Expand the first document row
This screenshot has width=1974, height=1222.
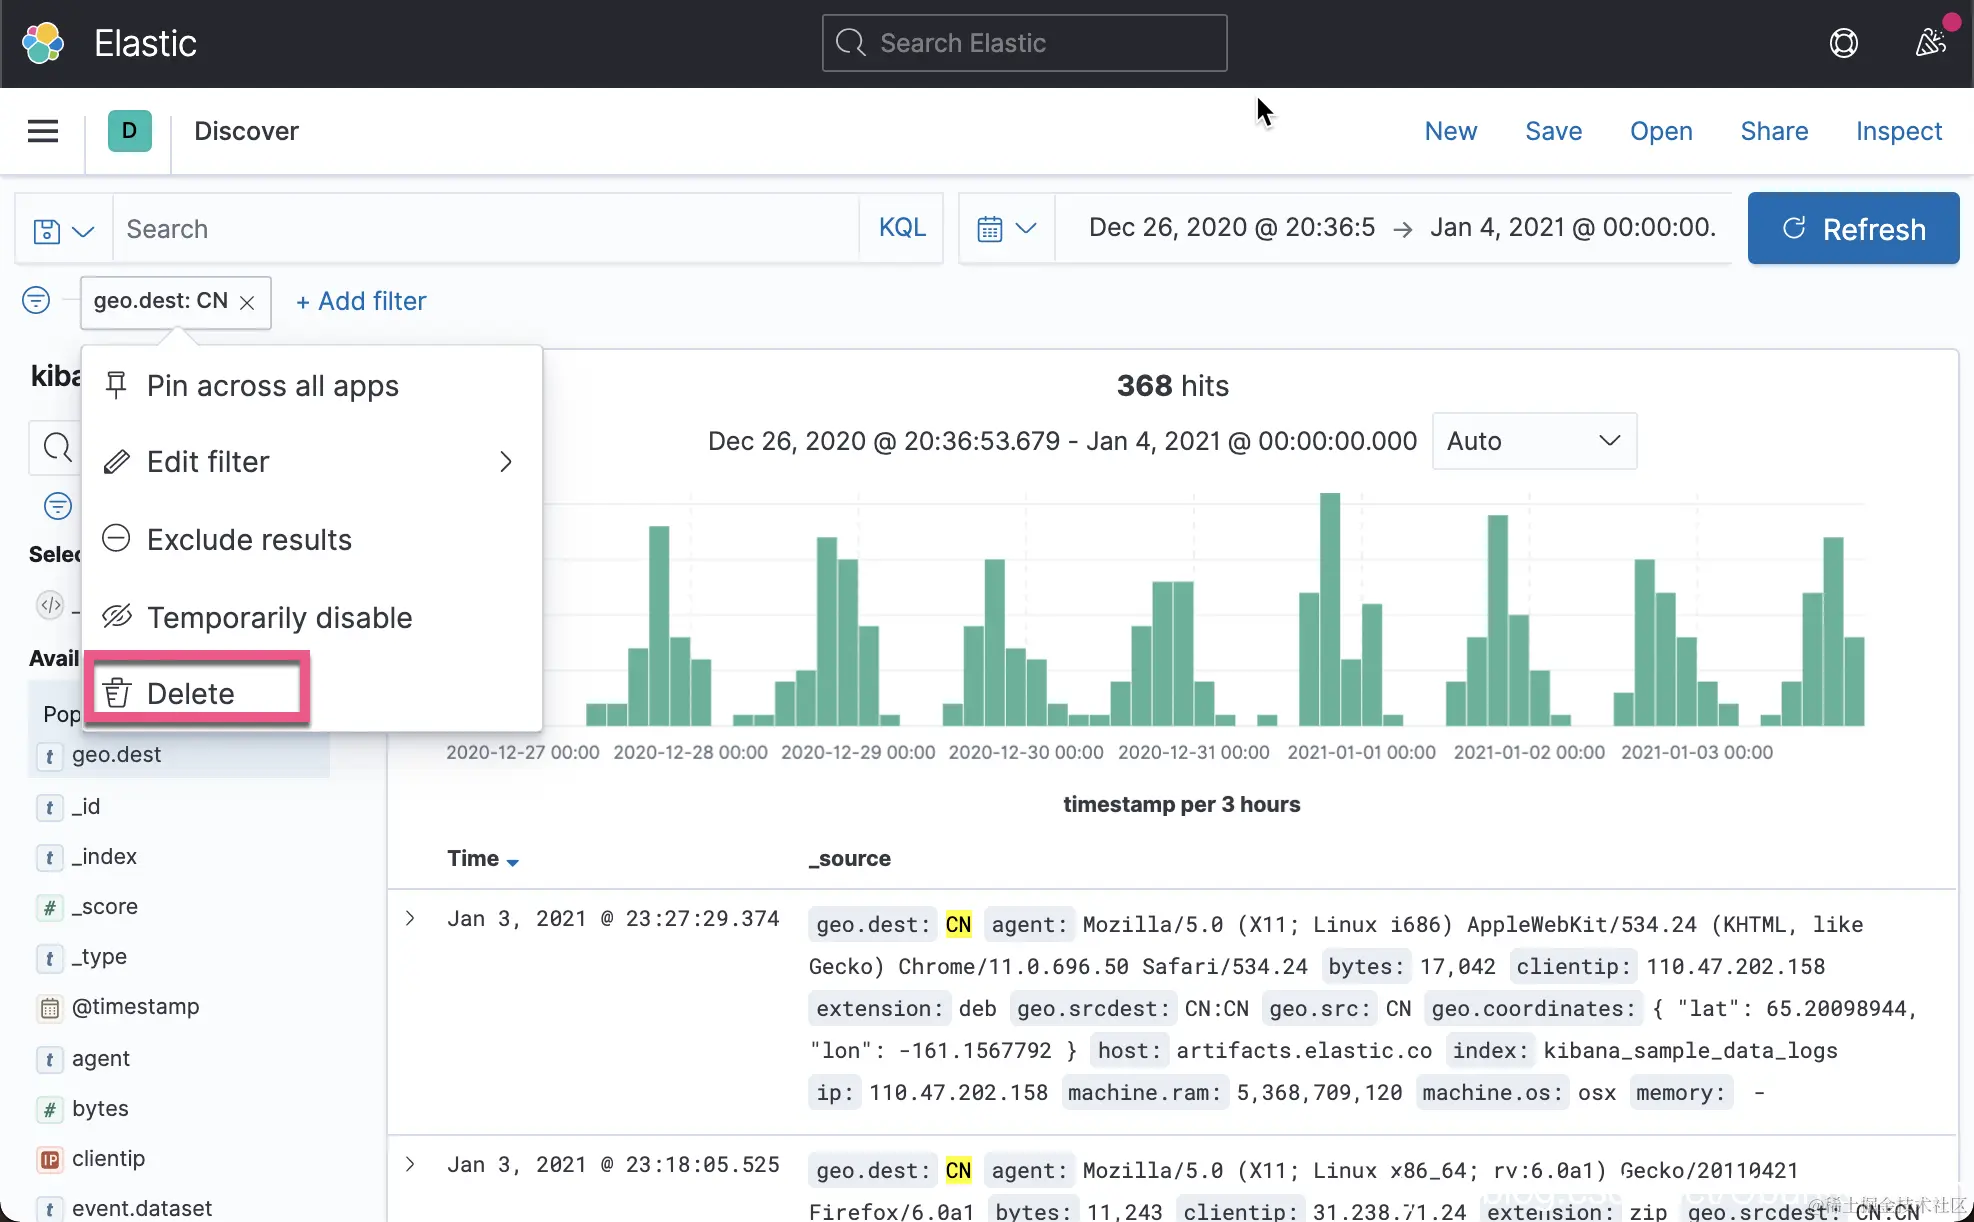click(410, 918)
